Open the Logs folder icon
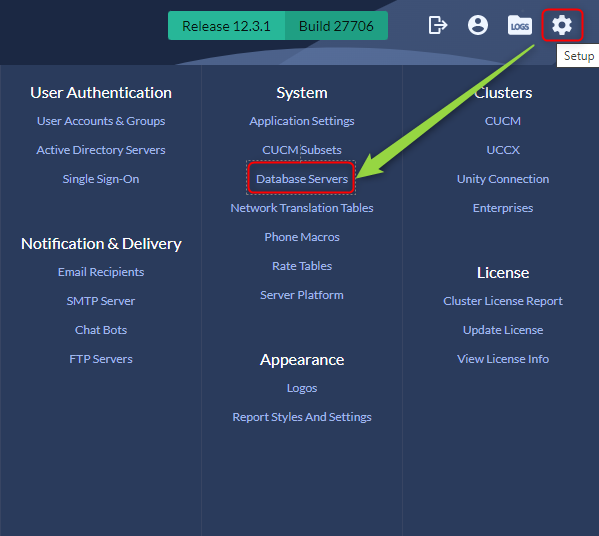 pyautogui.click(x=520, y=25)
